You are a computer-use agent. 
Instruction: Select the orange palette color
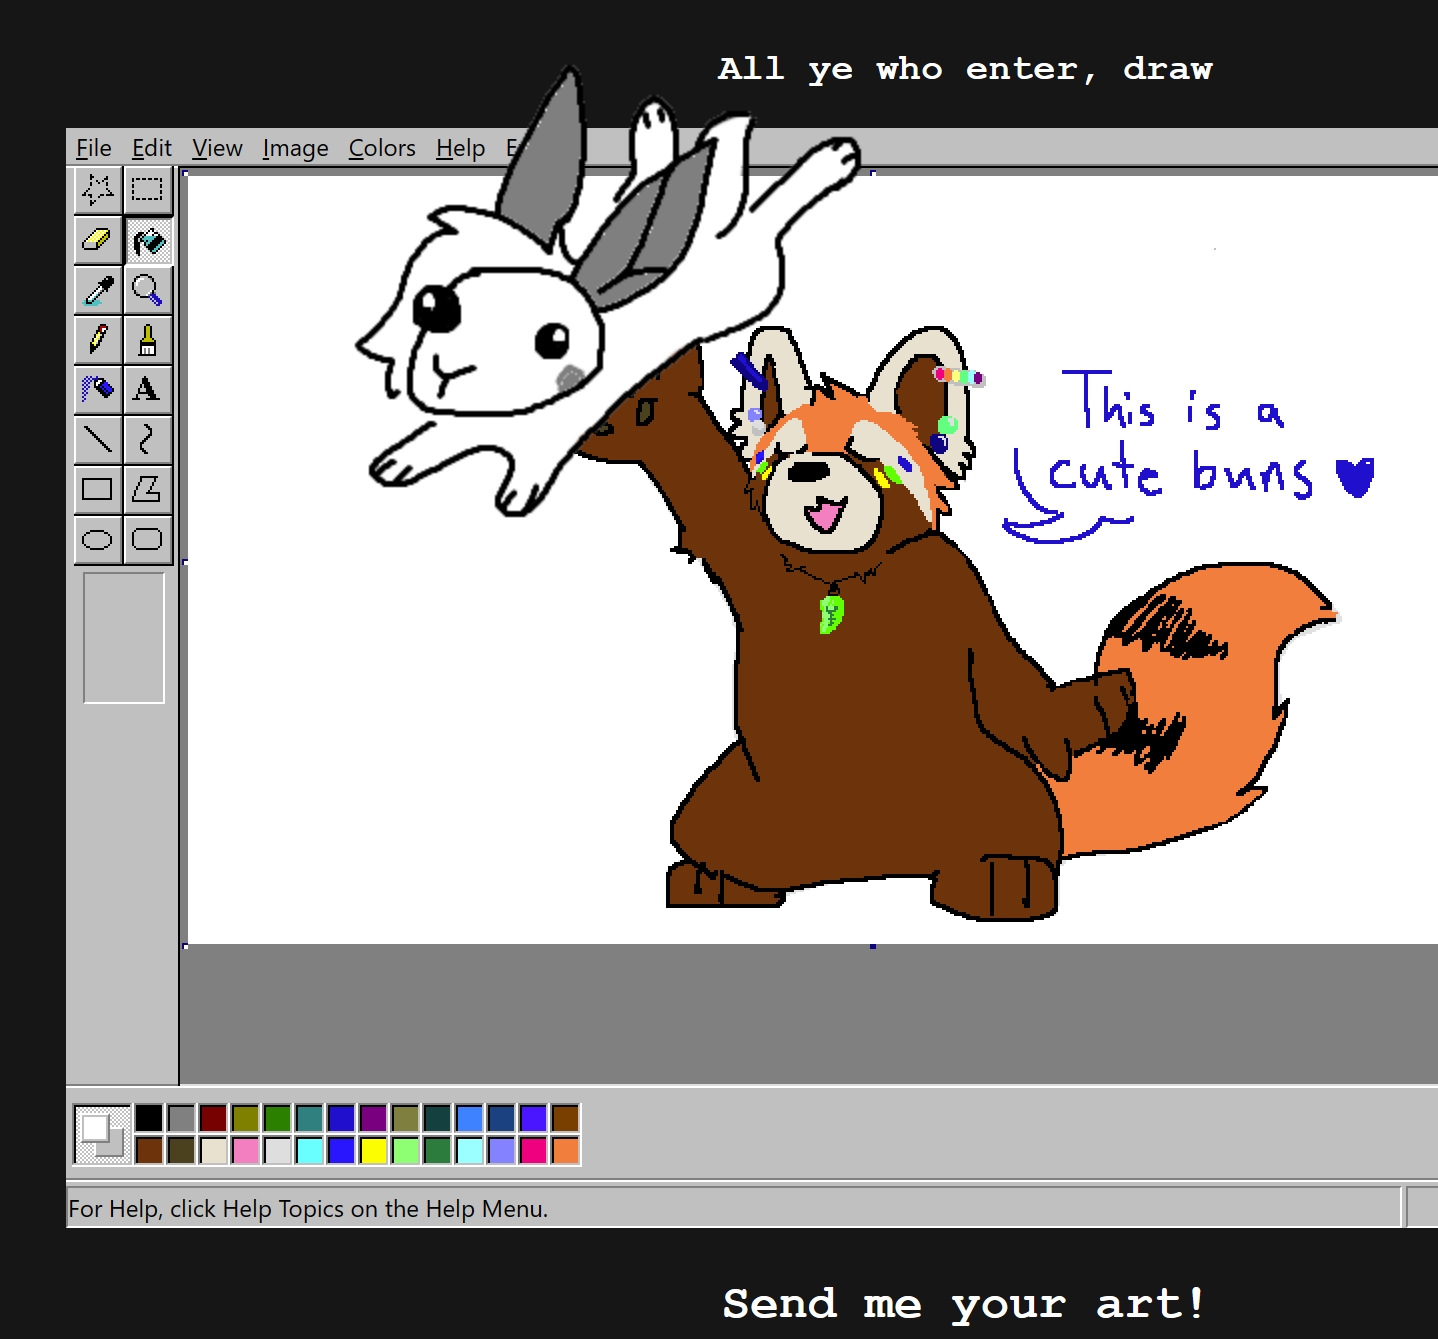pos(565,1150)
